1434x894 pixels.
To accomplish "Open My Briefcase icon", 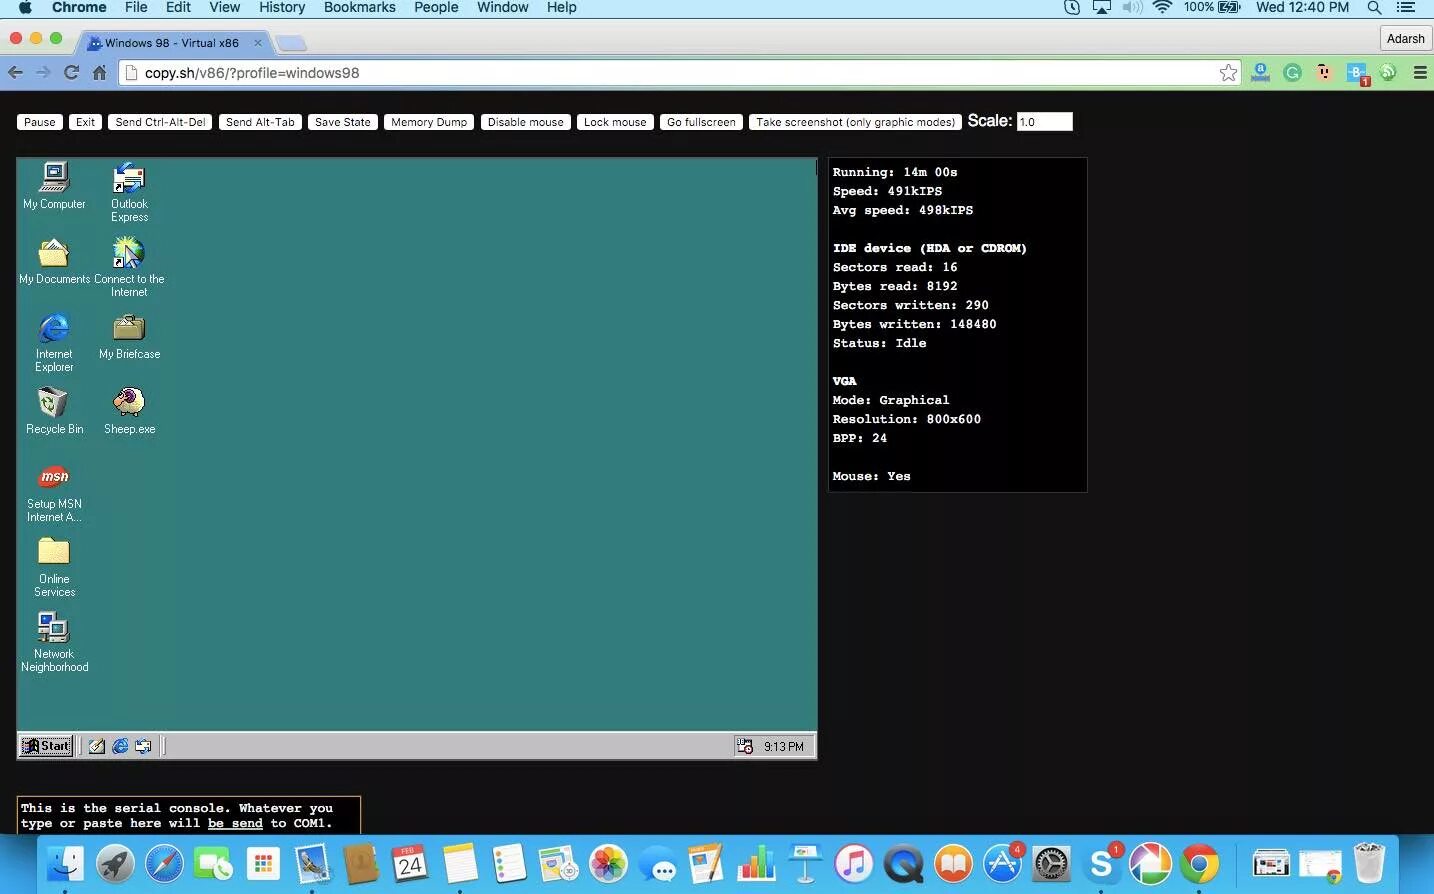I will click(x=129, y=337).
